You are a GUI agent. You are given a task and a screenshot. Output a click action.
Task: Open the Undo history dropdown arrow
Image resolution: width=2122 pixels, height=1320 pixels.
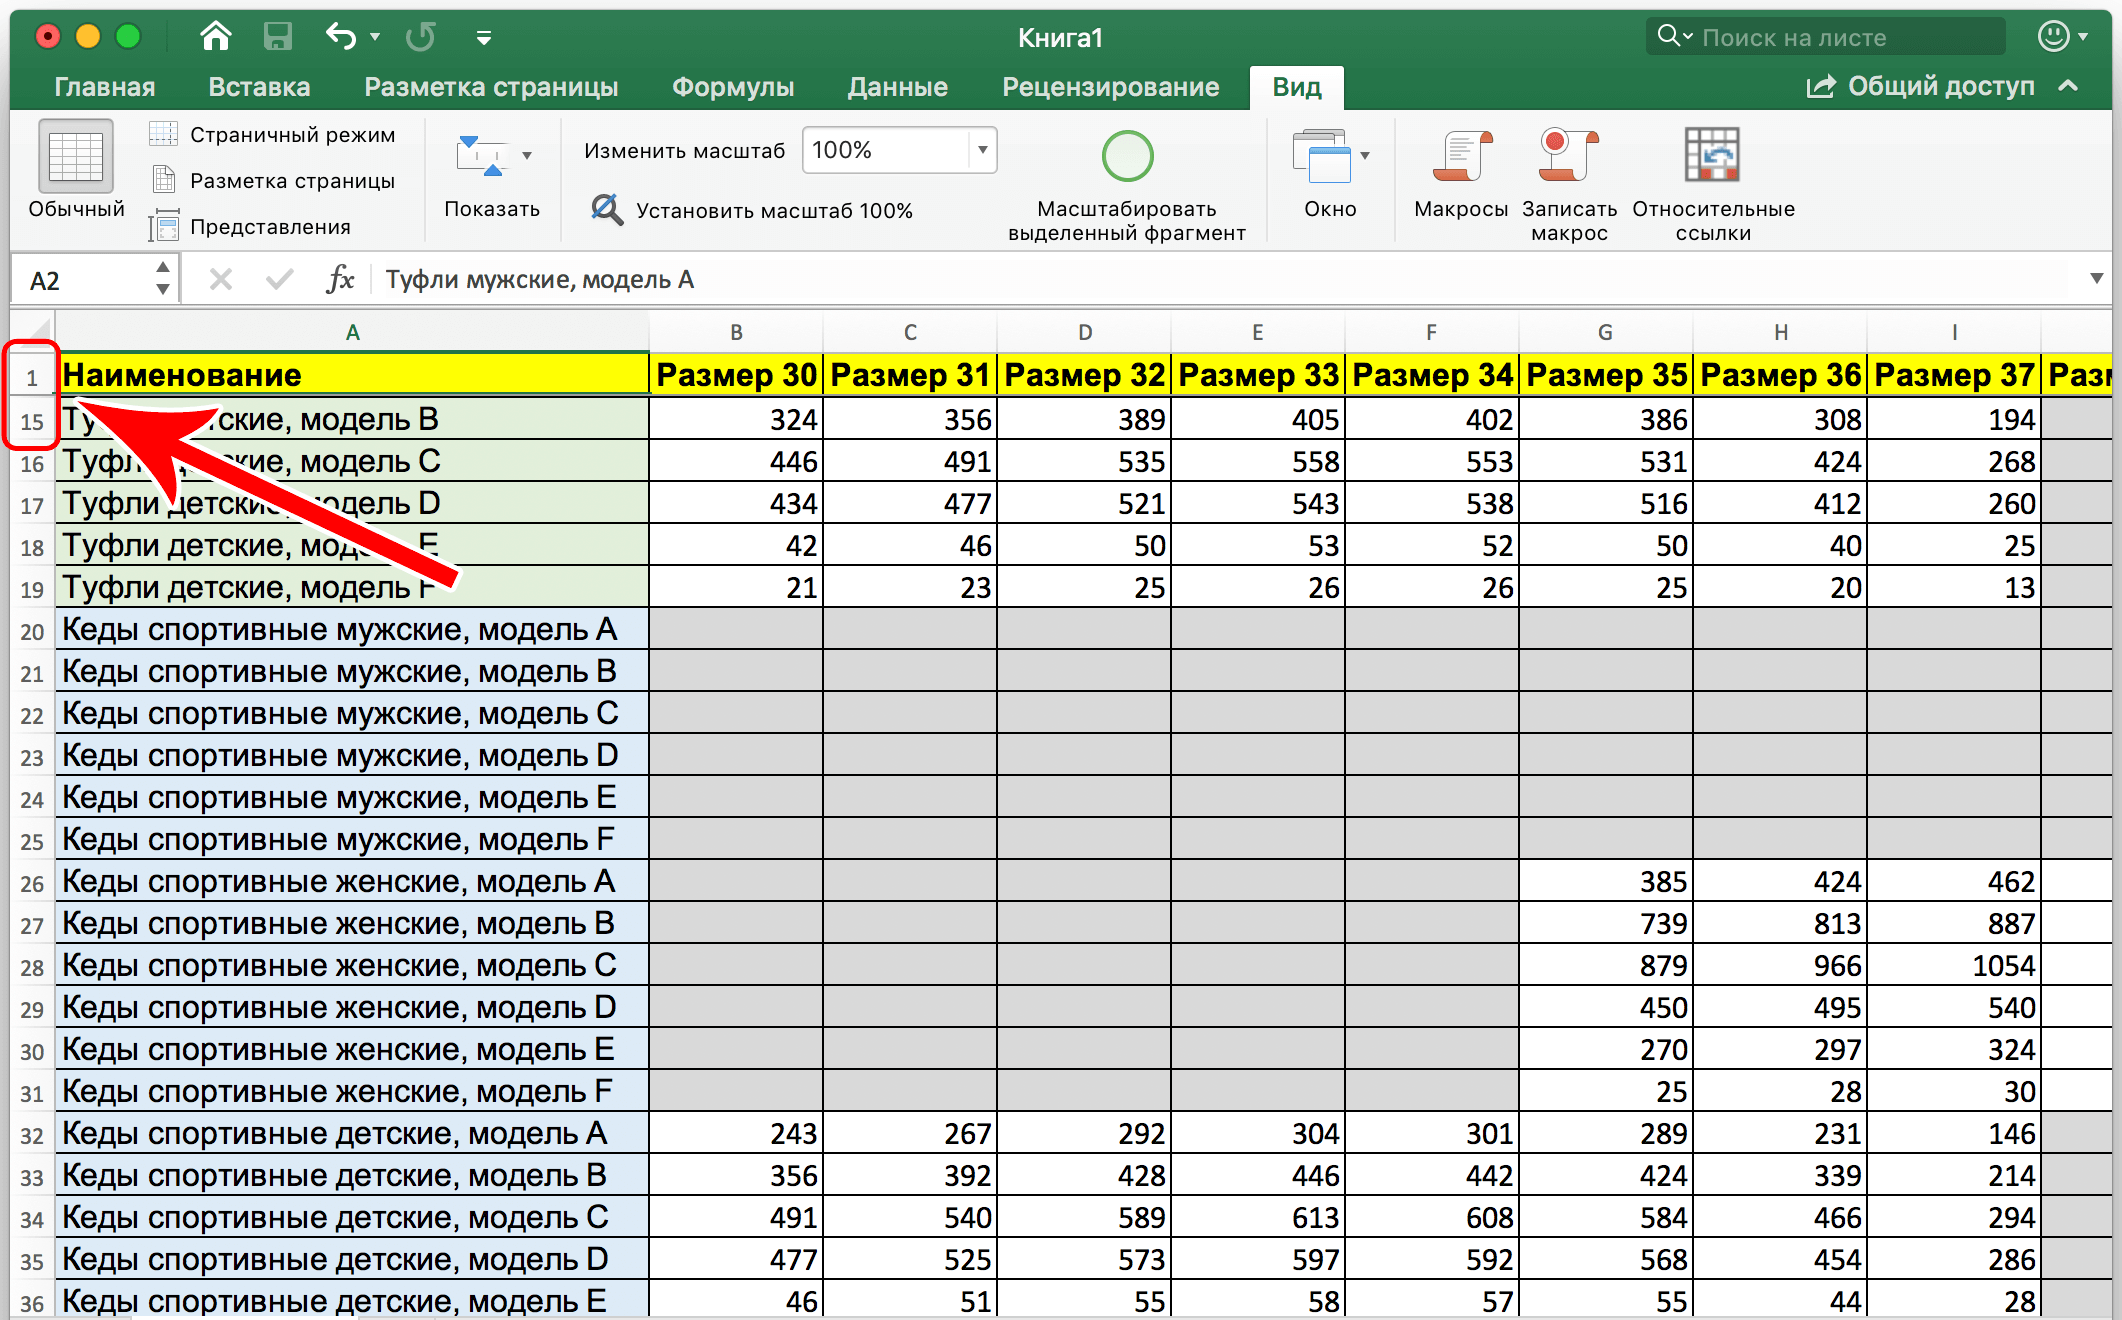(x=375, y=37)
